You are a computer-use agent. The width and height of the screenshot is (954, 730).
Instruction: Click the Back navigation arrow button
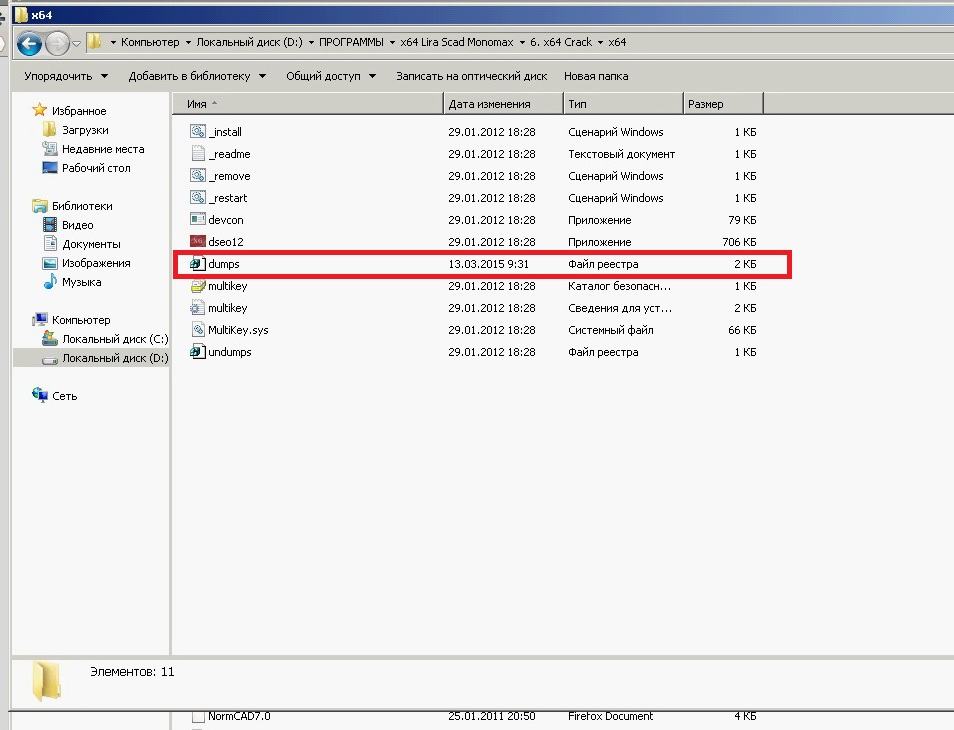[30, 43]
